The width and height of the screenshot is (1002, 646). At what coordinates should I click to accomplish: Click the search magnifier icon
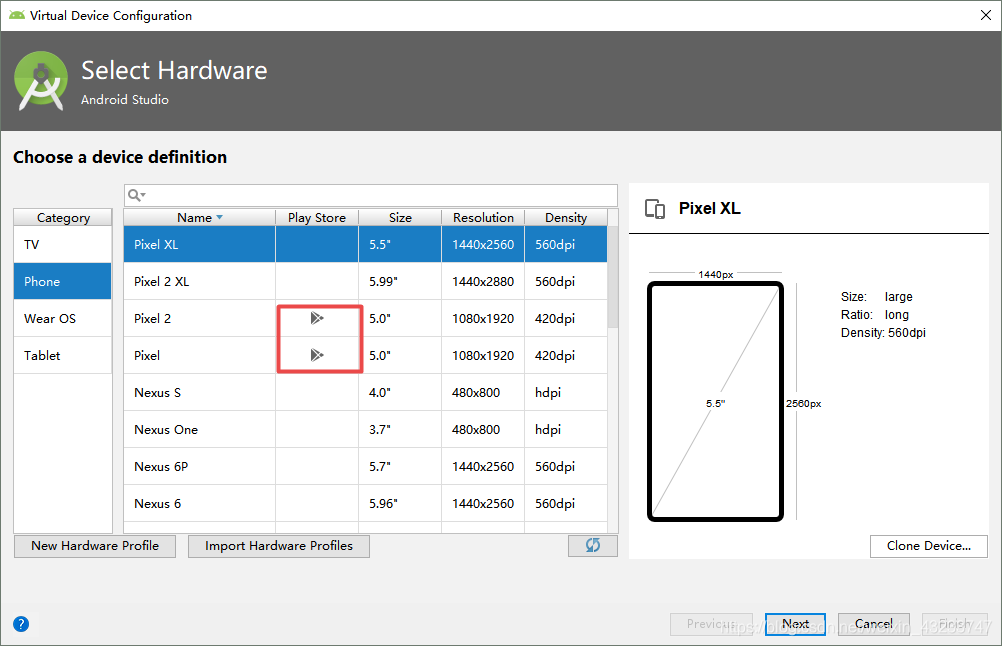135,195
